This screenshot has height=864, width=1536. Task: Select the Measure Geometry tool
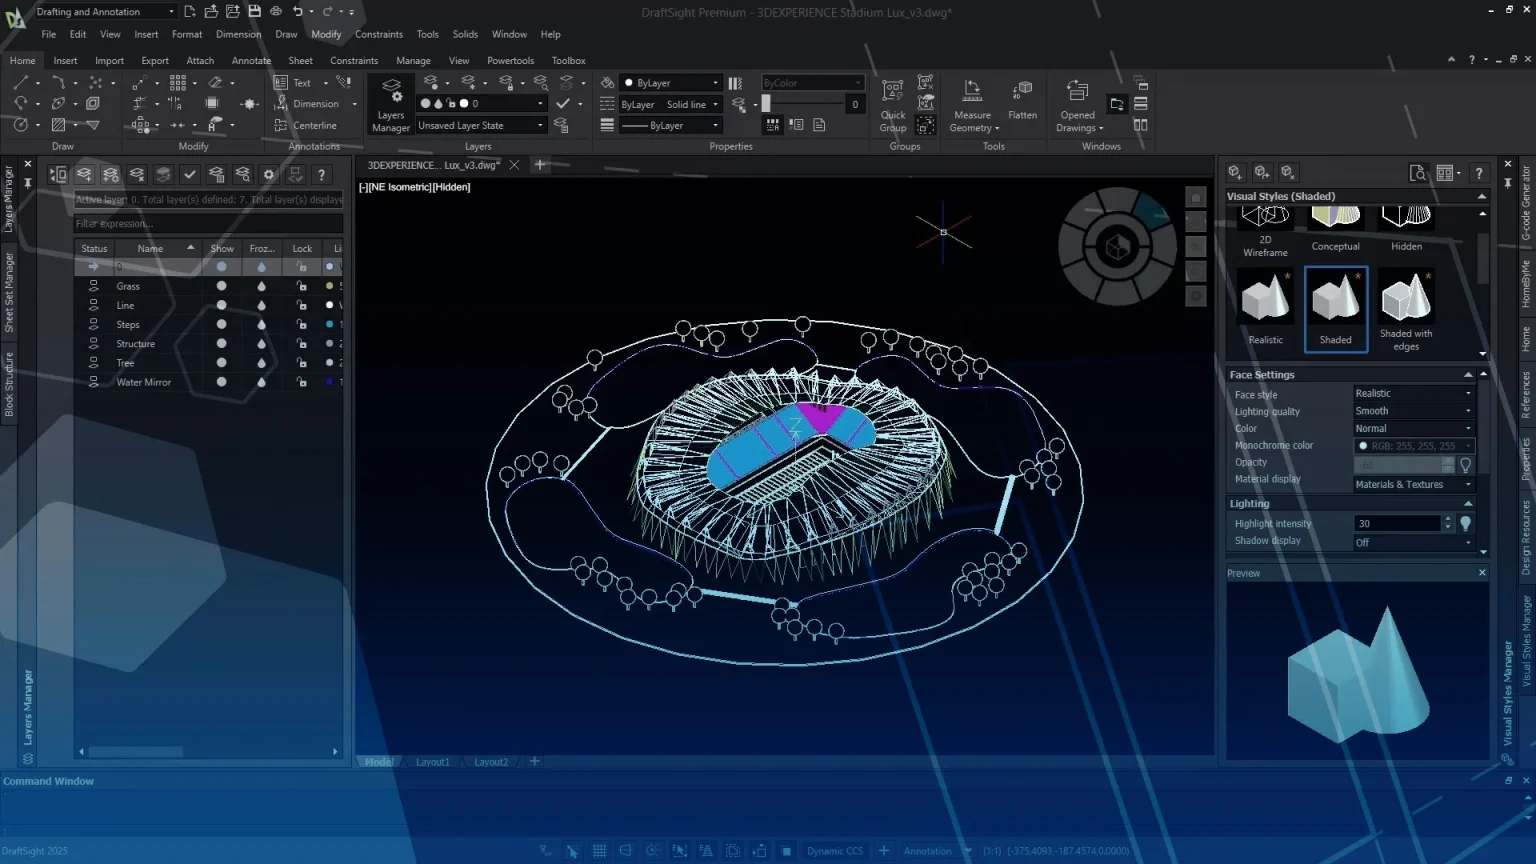(971, 103)
